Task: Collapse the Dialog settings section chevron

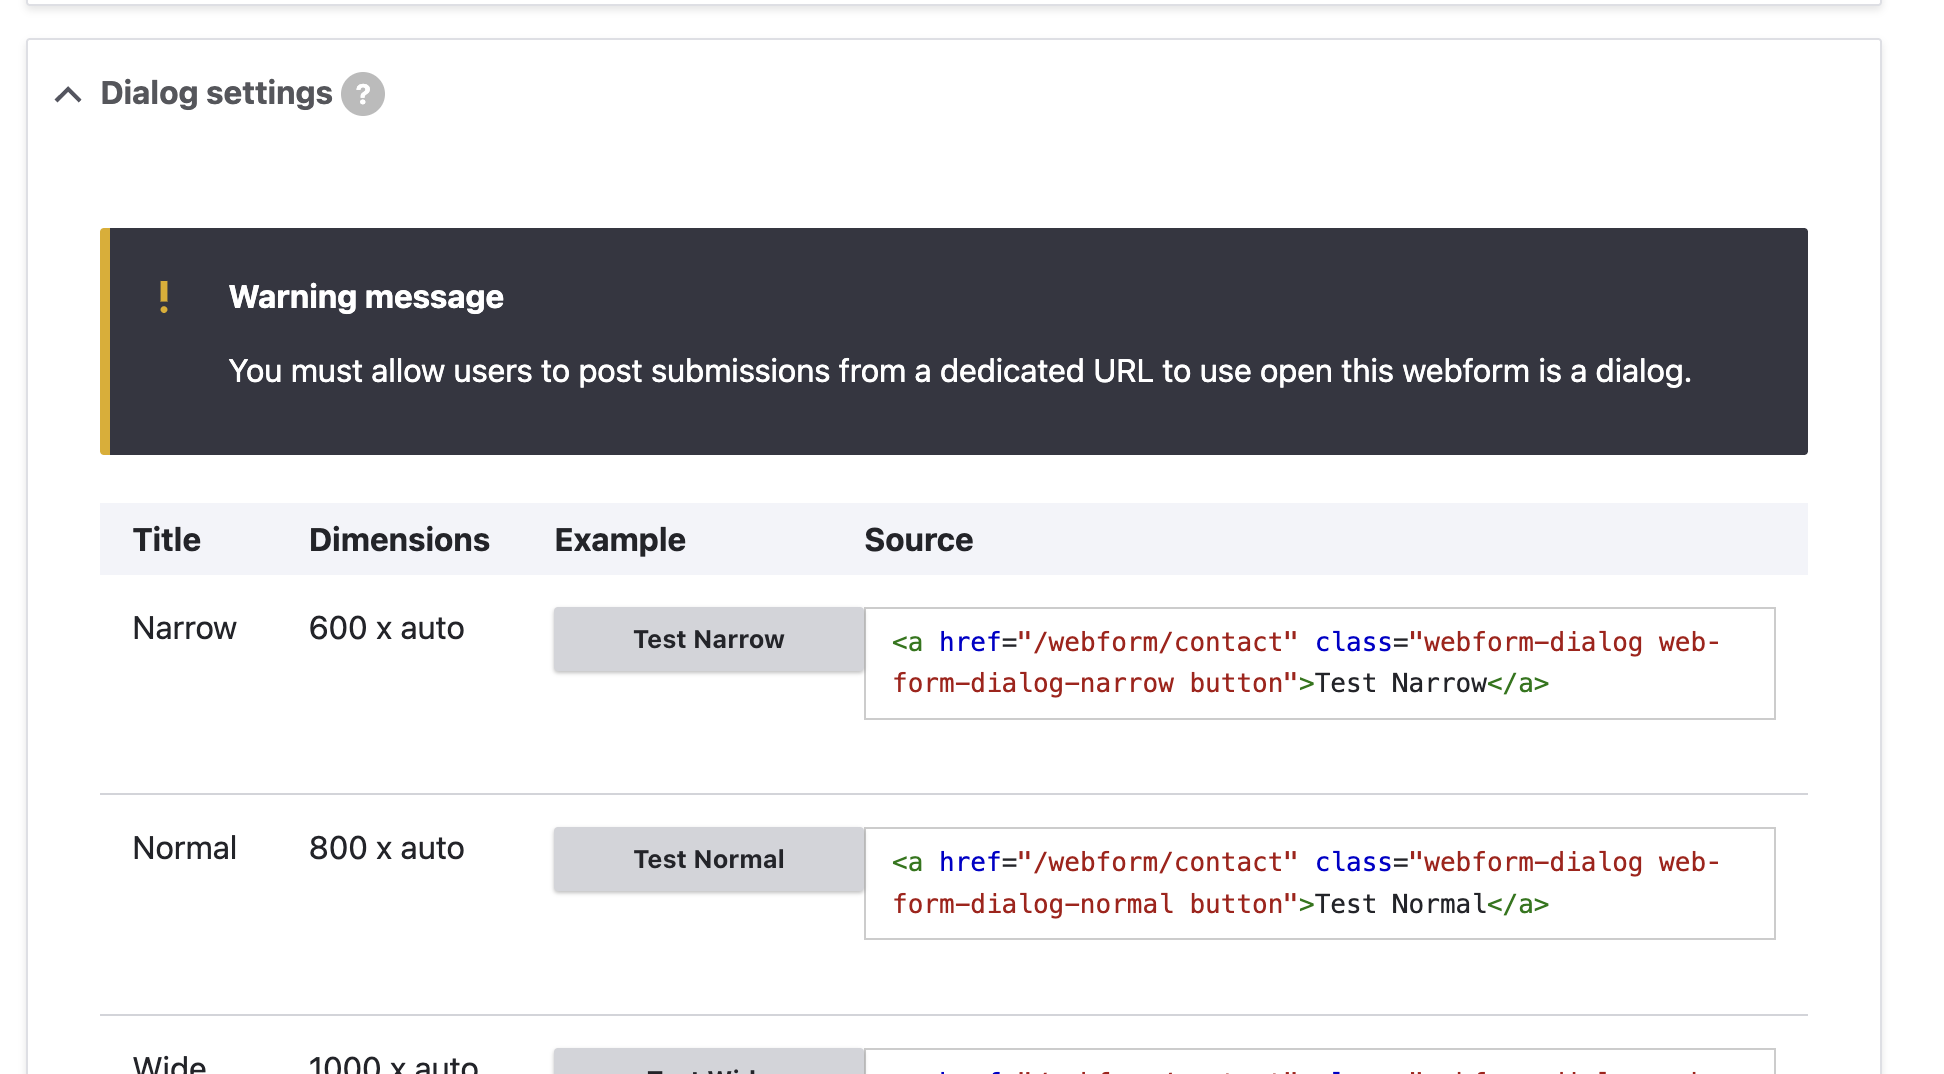Action: pos(68,94)
